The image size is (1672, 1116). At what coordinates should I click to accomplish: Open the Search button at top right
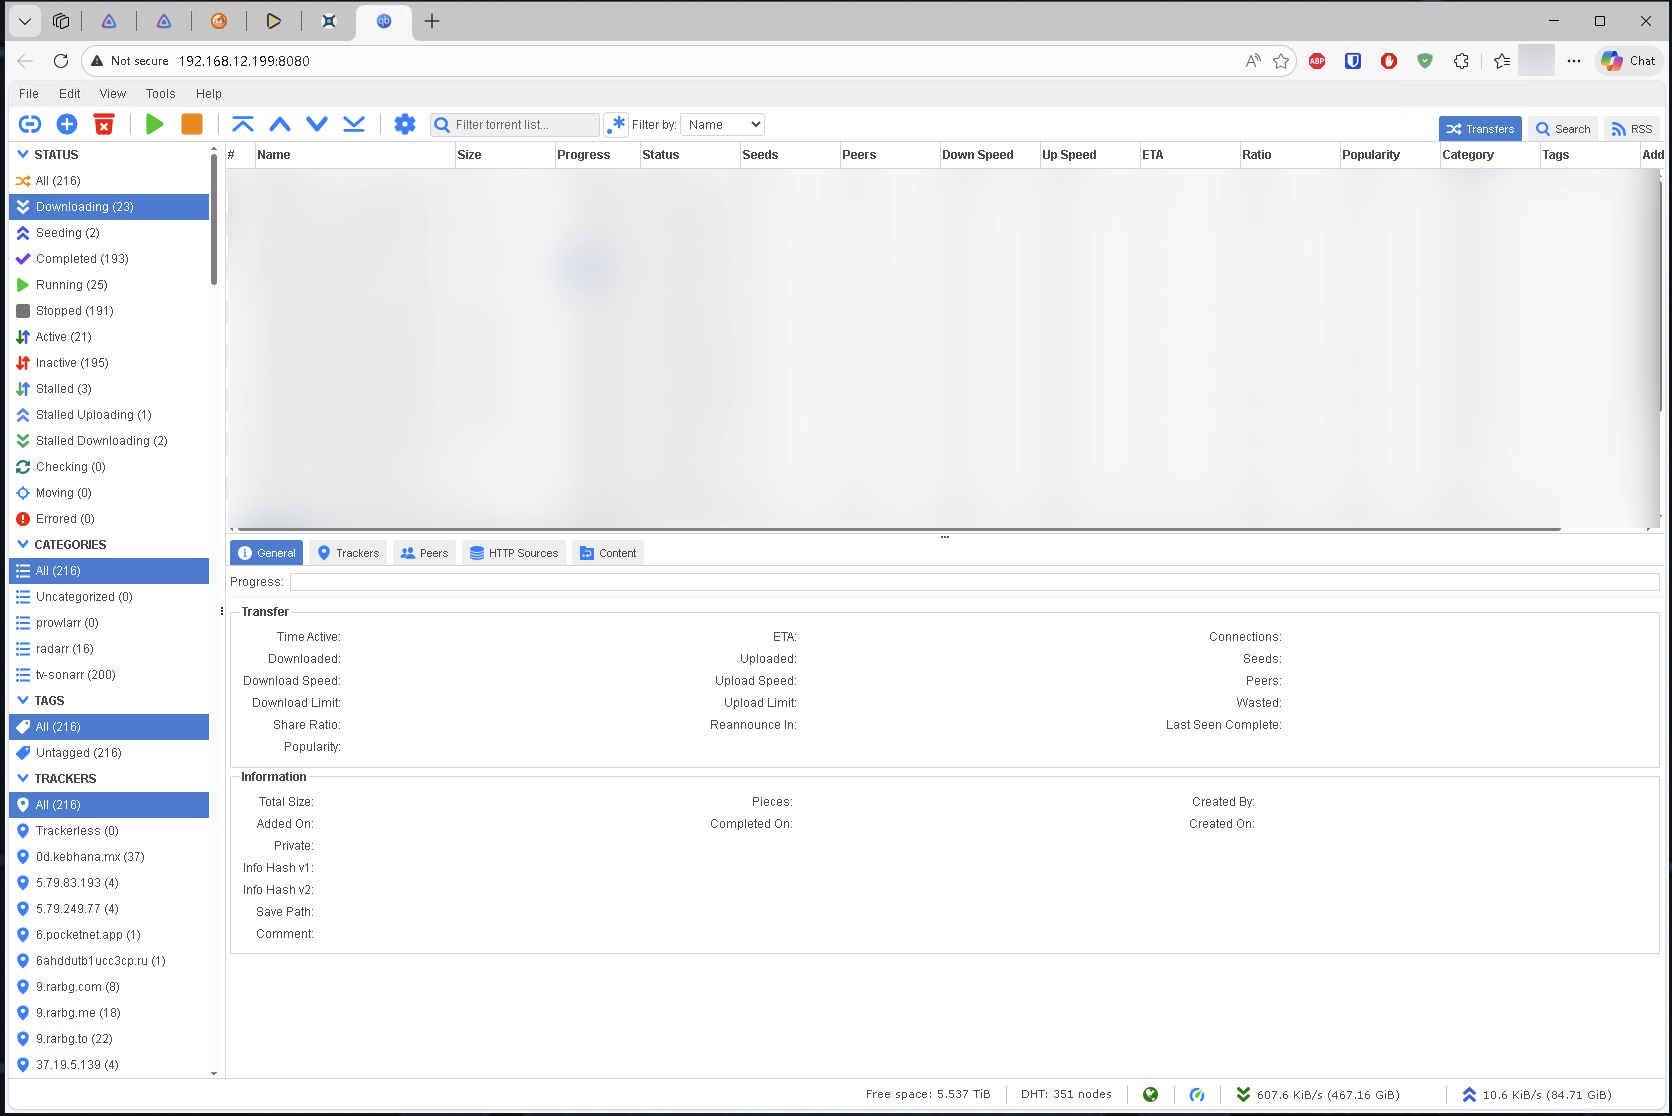click(1562, 129)
